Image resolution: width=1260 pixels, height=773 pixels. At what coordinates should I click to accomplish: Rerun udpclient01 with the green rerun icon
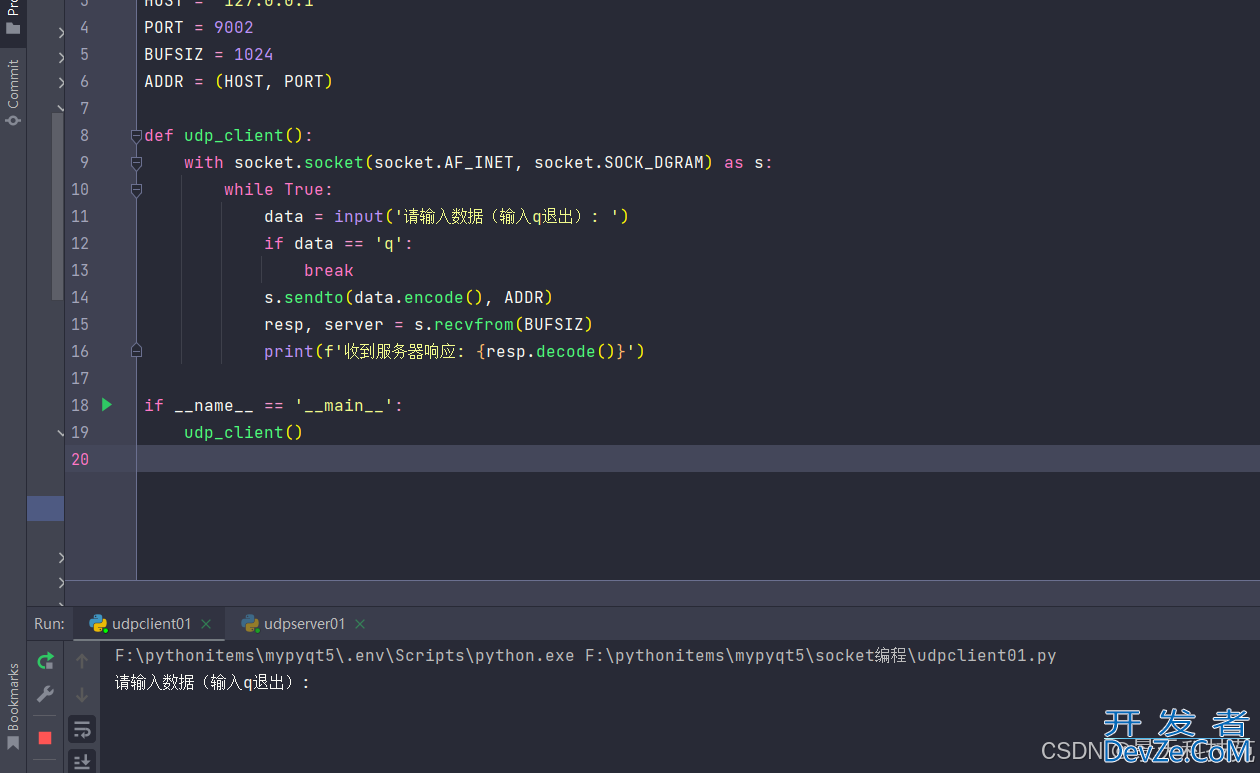[x=45, y=661]
